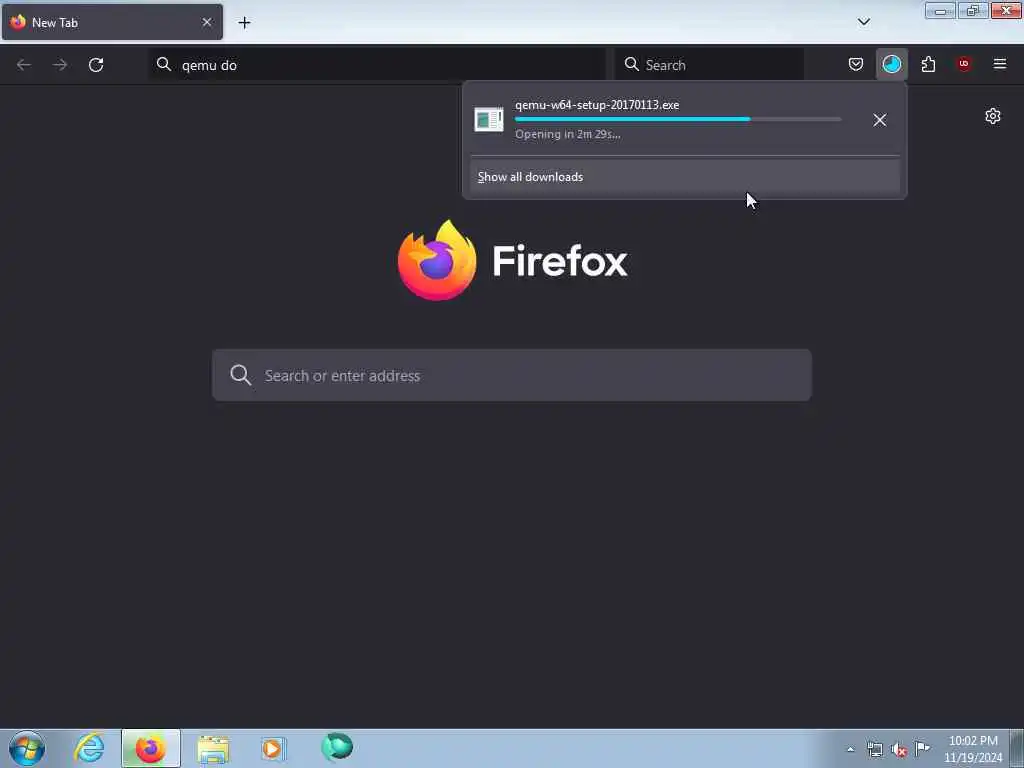The image size is (1024, 768).
Task: Minimize the Firefox window
Action: coord(940,10)
